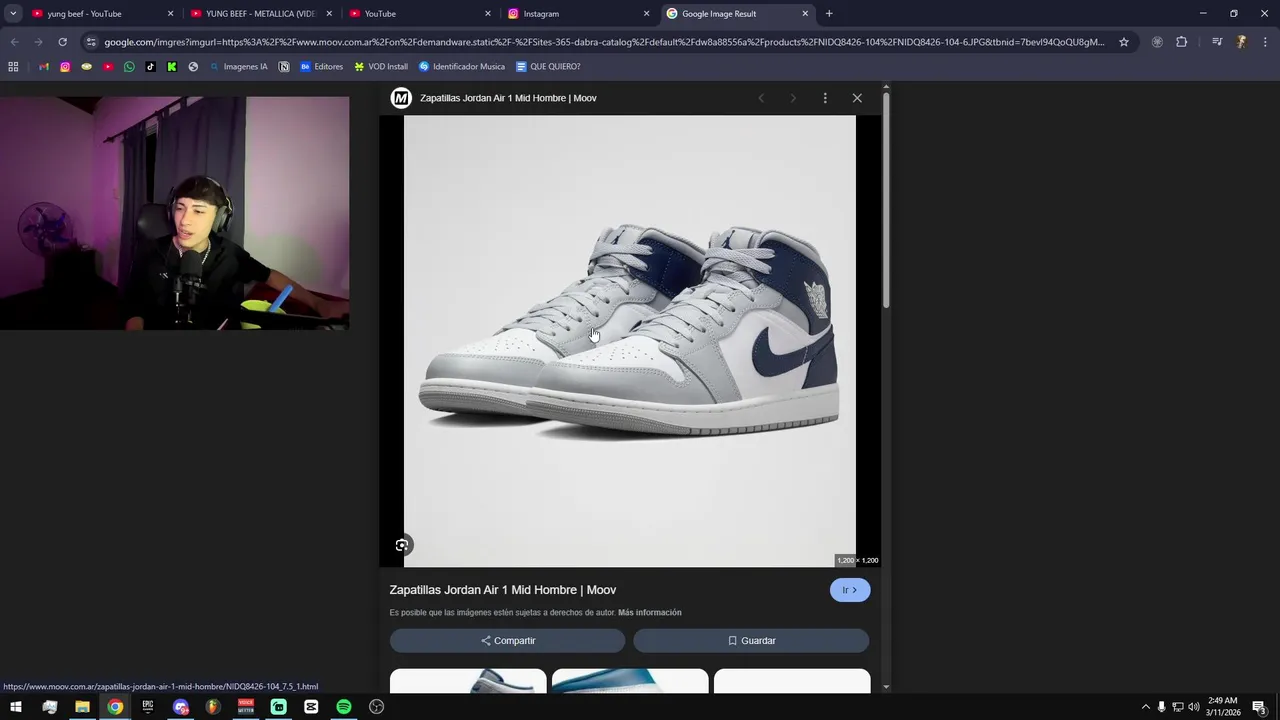Open the Instagram bookmark icon
The width and height of the screenshot is (1280, 720).
coord(65,67)
